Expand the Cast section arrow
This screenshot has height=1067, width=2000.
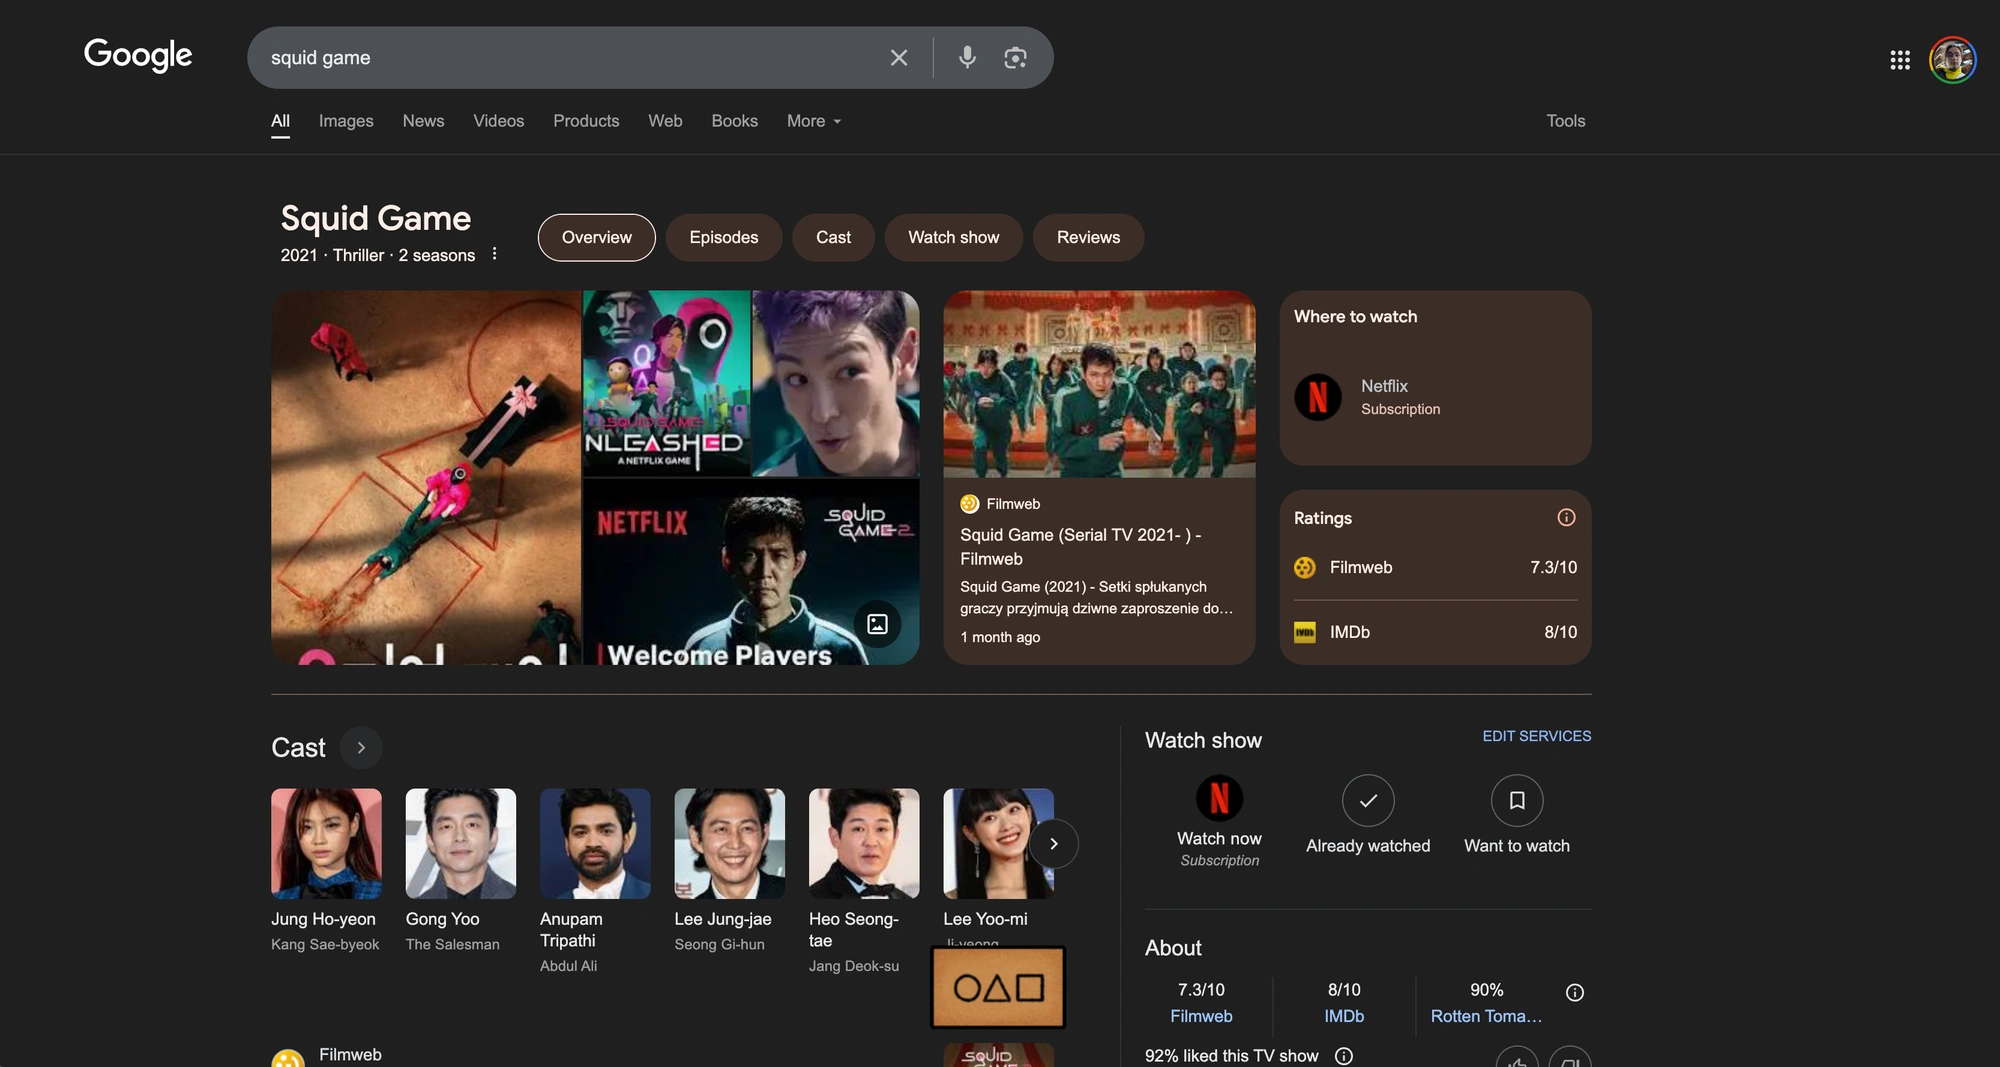tap(361, 747)
